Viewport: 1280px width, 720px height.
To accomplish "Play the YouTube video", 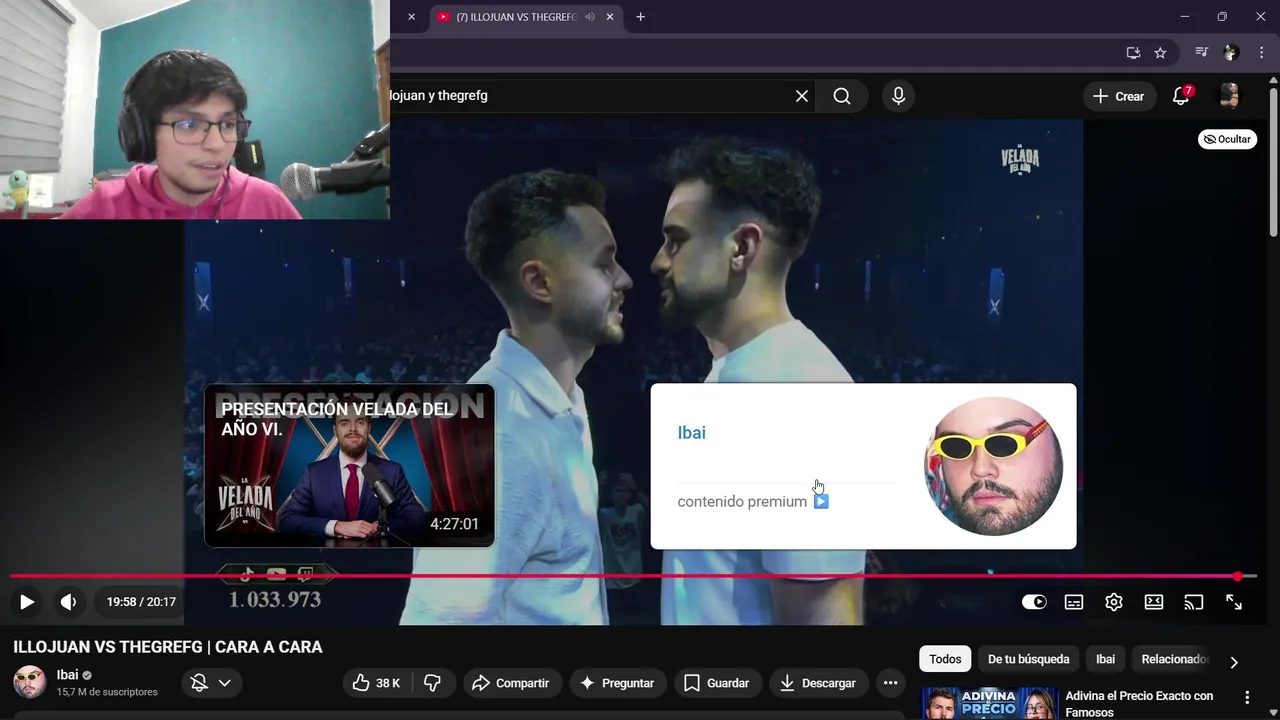I will (27, 602).
